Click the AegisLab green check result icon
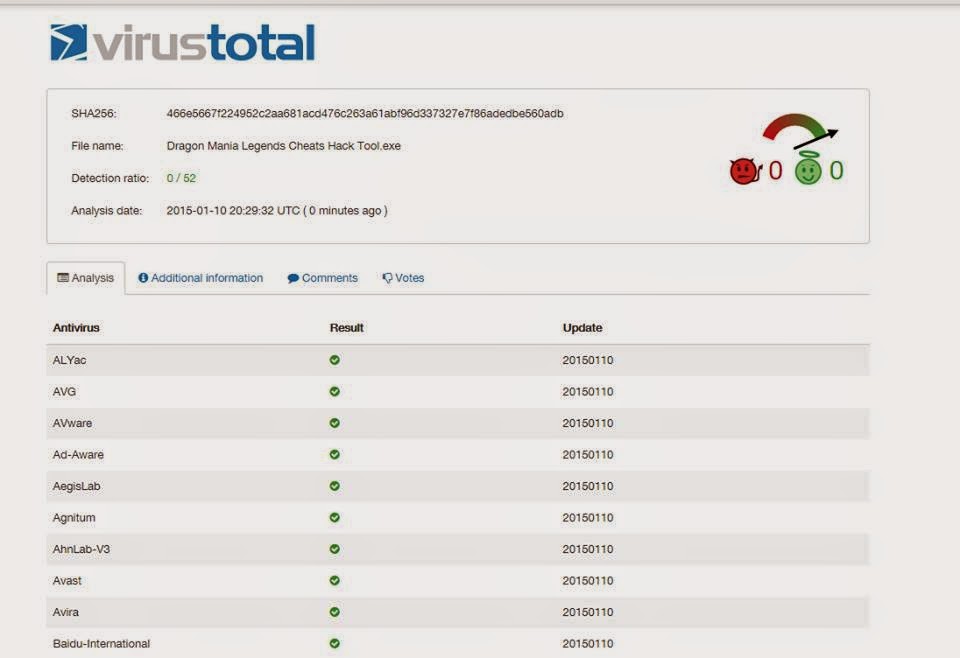Viewport: 960px width, 658px height. click(x=334, y=486)
